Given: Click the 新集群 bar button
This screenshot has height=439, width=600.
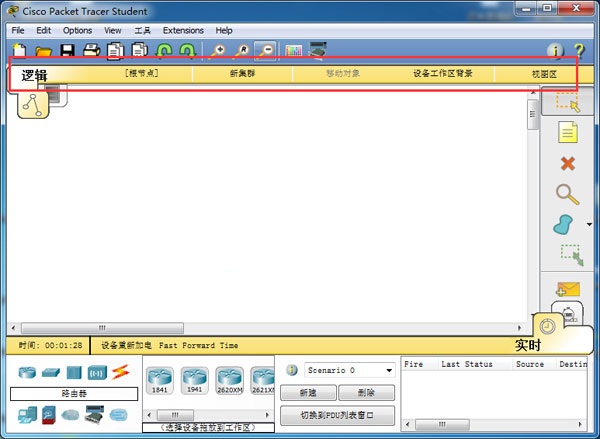Looking at the screenshot, I should point(243,73).
